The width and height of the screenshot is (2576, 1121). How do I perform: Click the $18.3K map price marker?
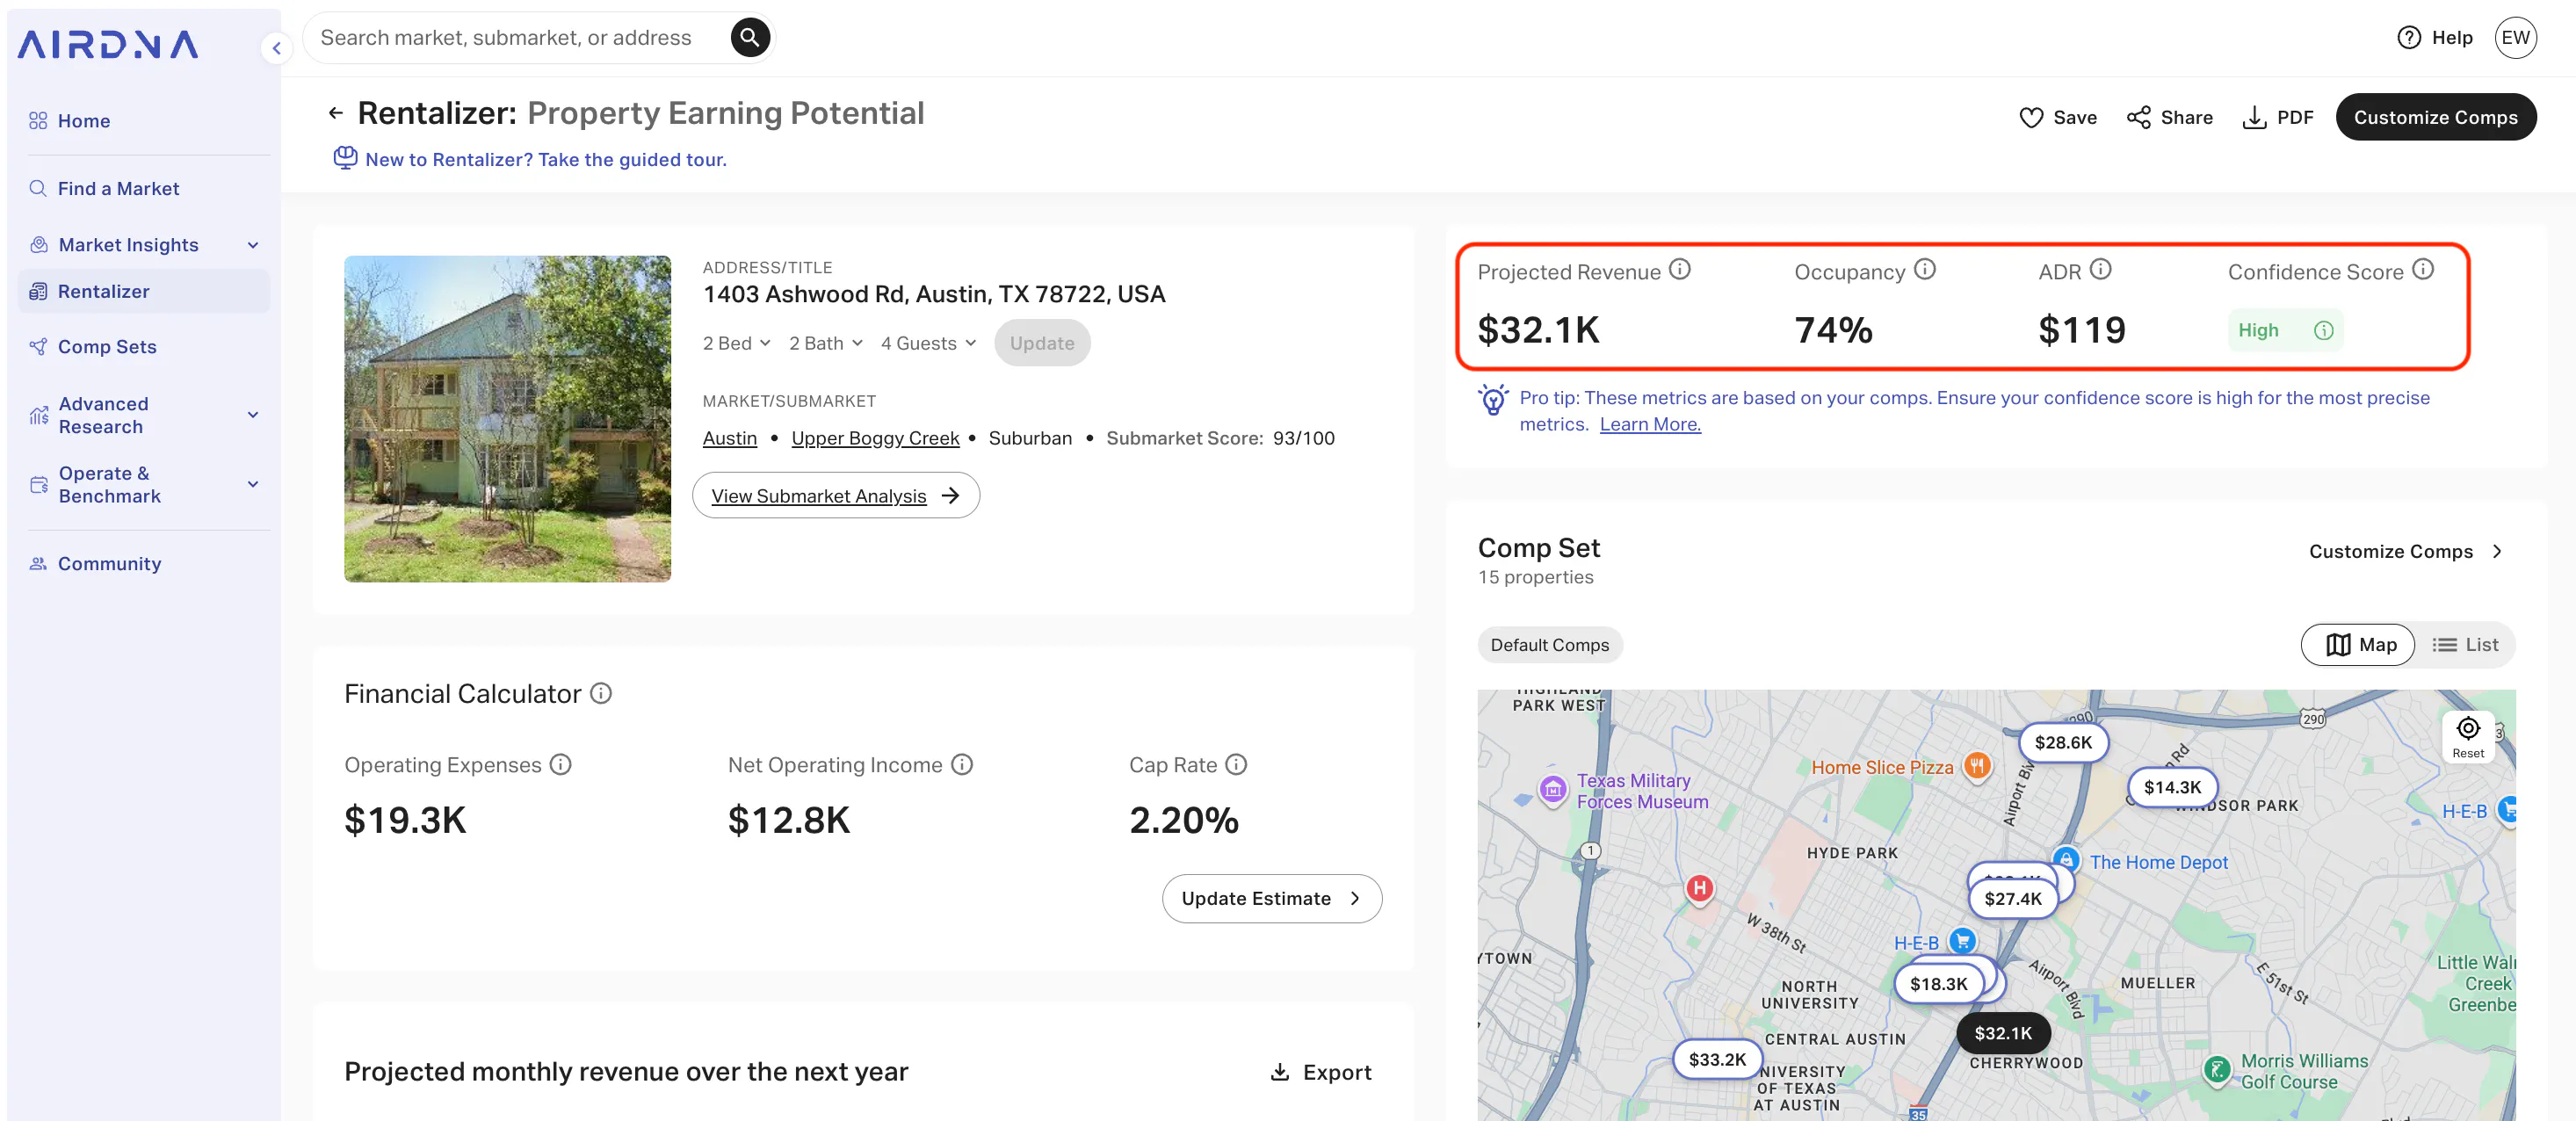(1938, 984)
